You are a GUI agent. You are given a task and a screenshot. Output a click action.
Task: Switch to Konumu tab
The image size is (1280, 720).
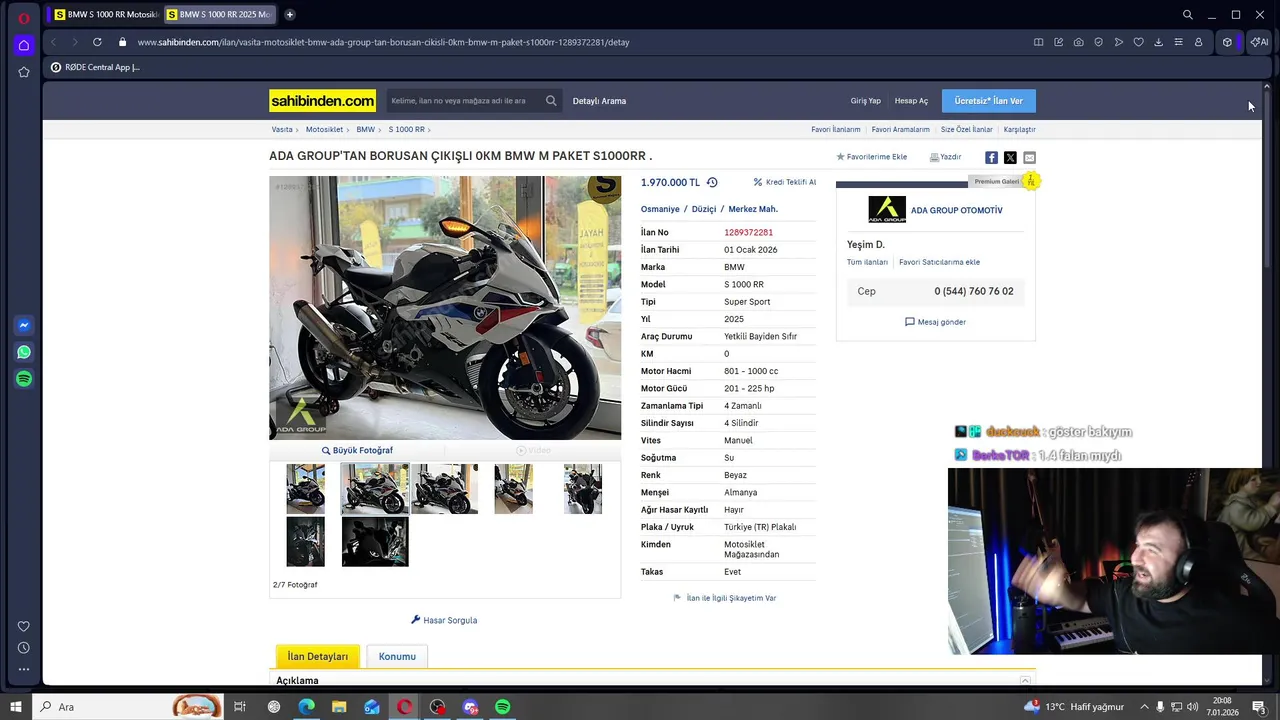(397, 656)
